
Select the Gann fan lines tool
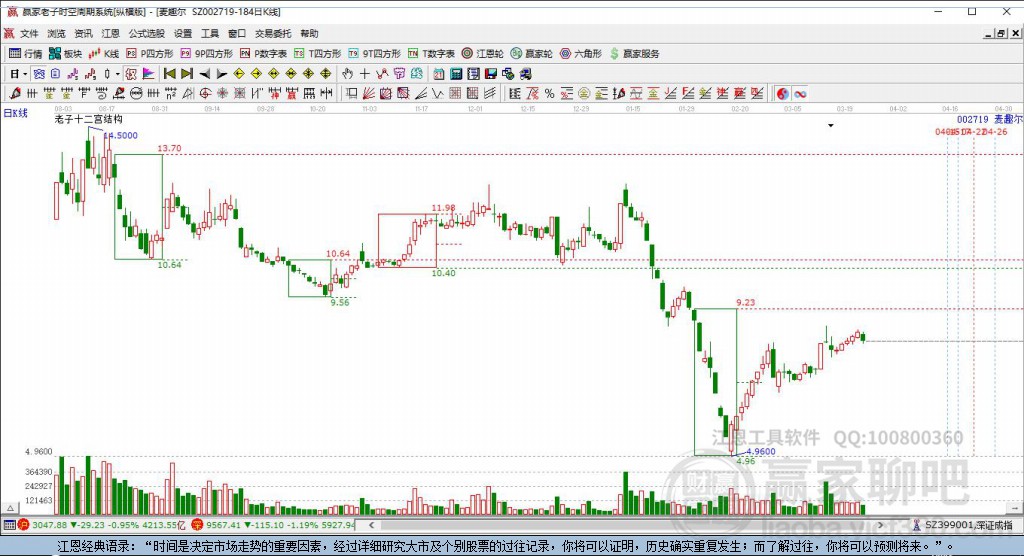pos(368,93)
